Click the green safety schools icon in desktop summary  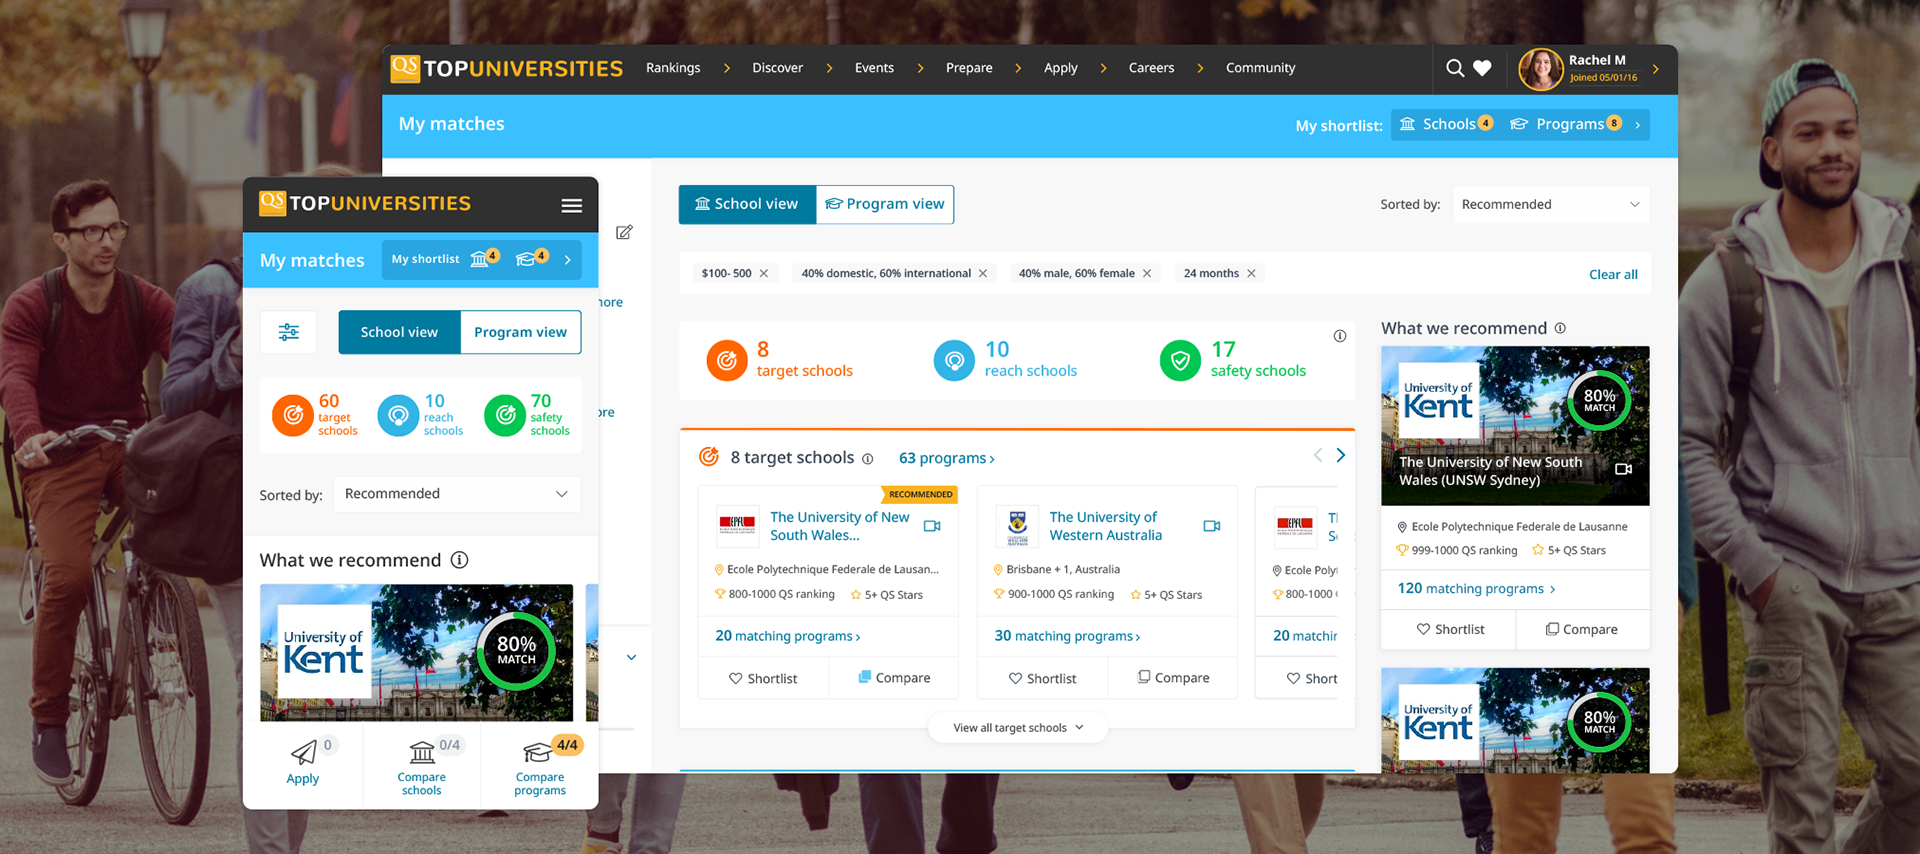1180,360
